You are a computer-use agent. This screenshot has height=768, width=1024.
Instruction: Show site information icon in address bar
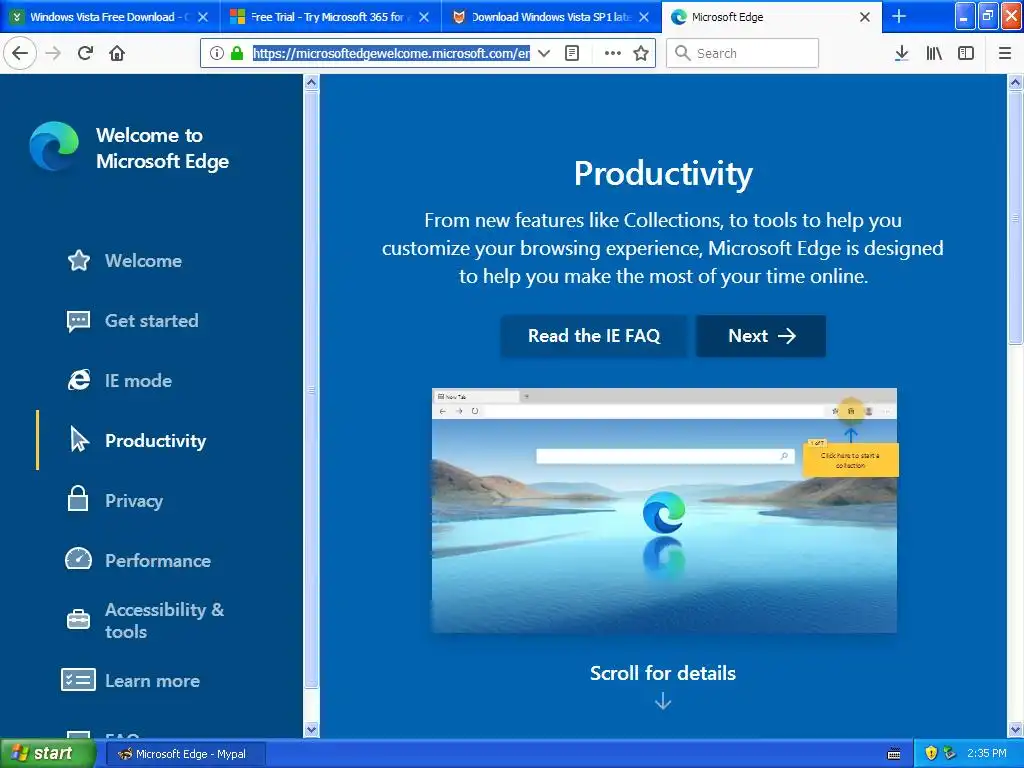coord(217,53)
